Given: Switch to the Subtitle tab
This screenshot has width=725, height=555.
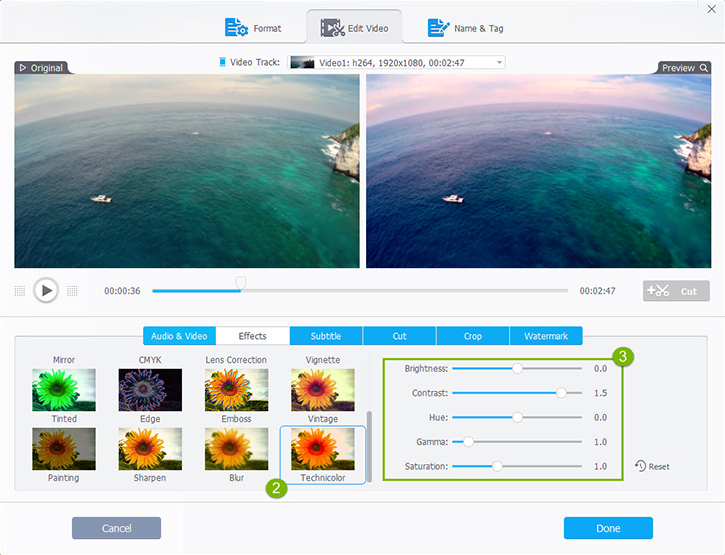Looking at the screenshot, I should pos(326,336).
